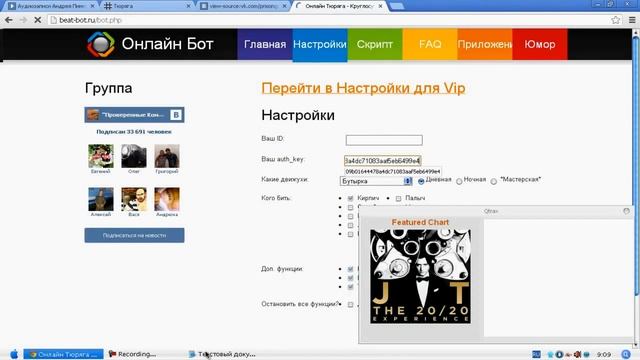This screenshot has height=360, width=640.
Task: Switch to 'Recording...' taskbar item
Action: (132, 354)
